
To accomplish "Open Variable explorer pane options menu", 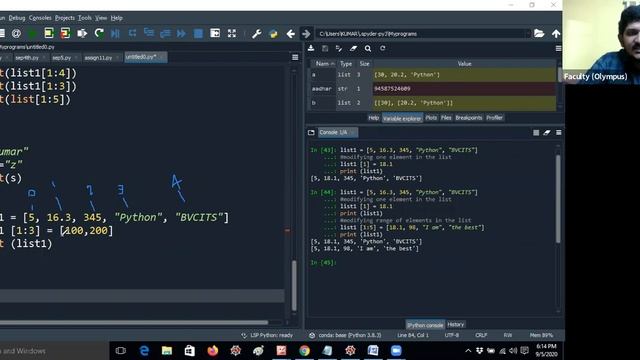I will click(x=558, y=49).
